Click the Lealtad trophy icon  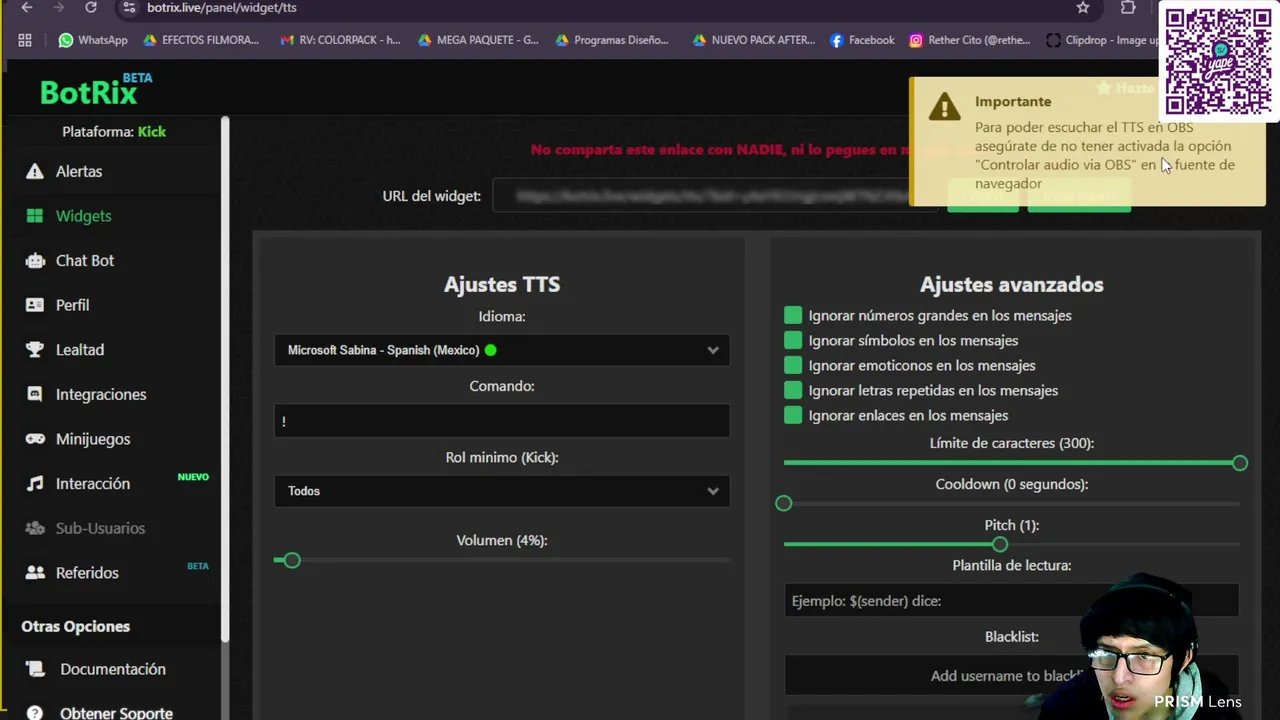click(35, 350)
